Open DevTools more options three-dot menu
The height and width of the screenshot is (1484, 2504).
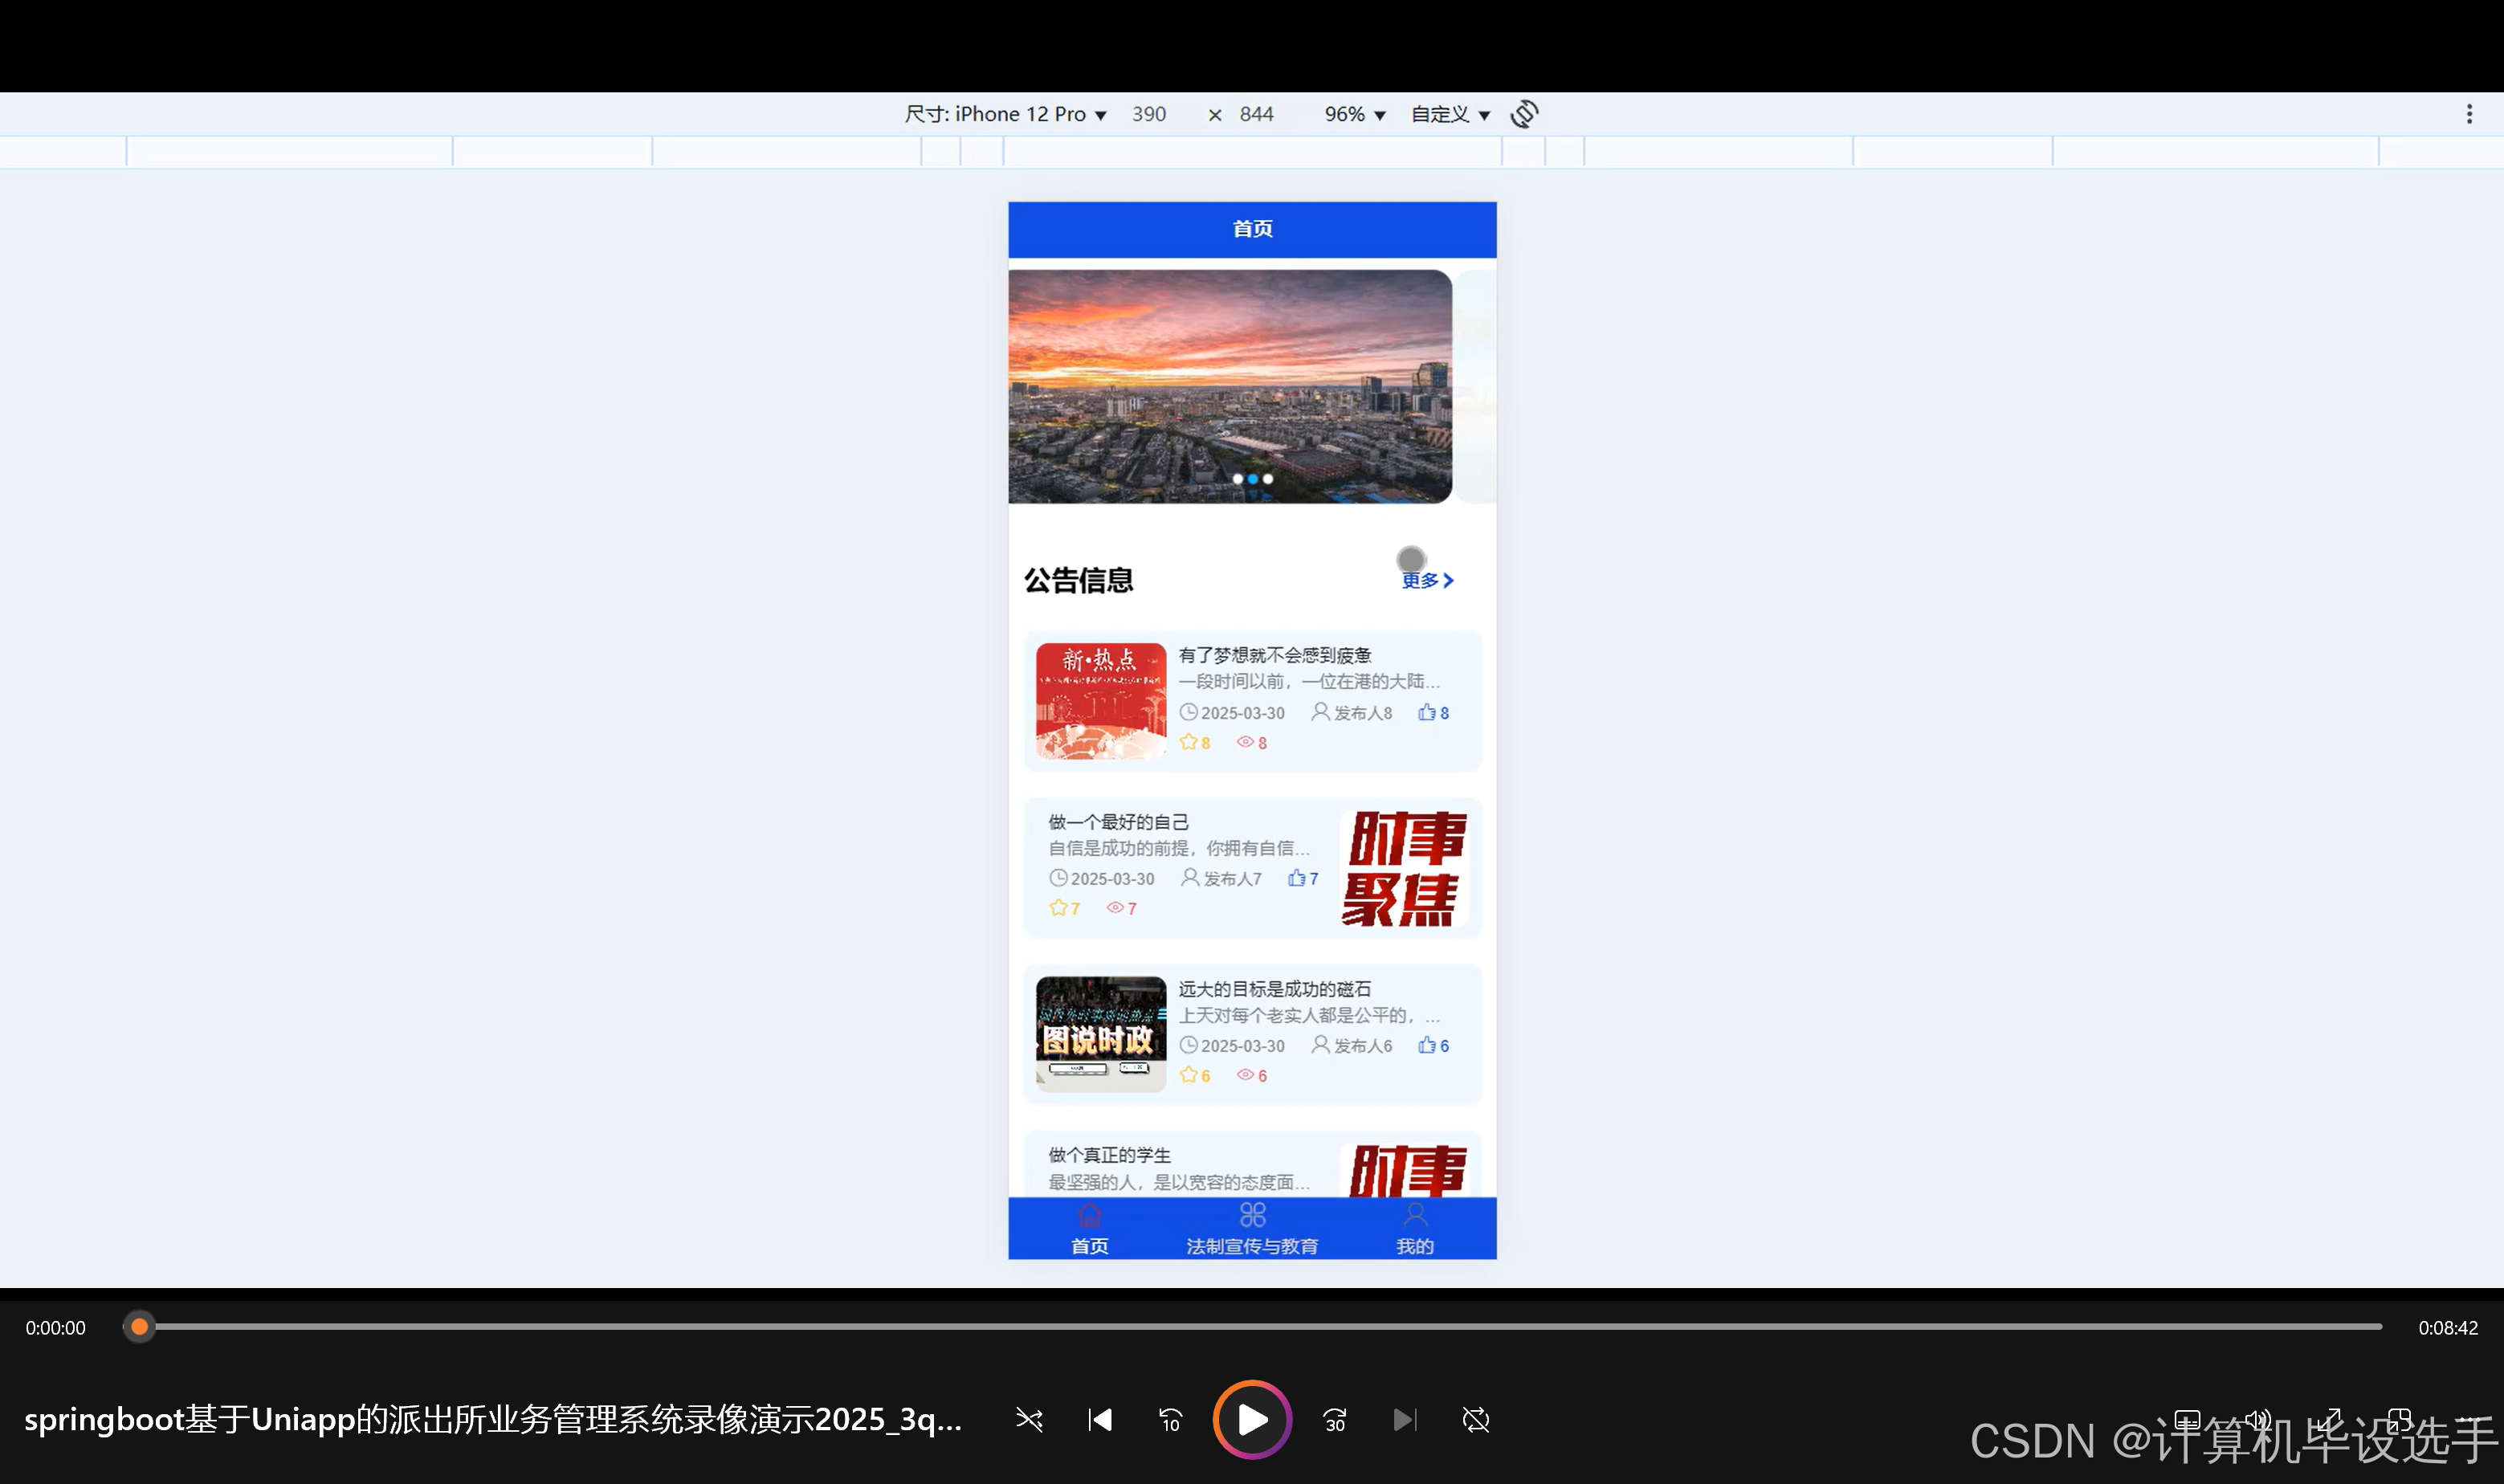(x=2470, y=114)
